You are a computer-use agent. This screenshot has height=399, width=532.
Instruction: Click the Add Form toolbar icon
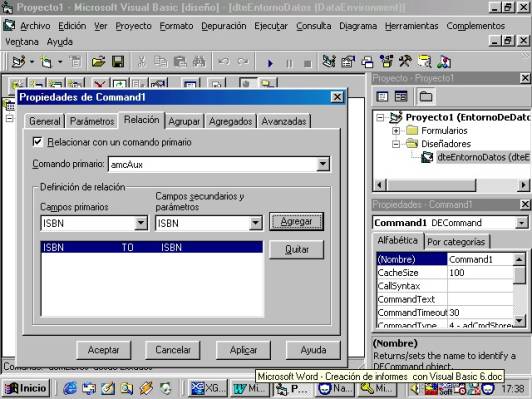click(46, 62)
